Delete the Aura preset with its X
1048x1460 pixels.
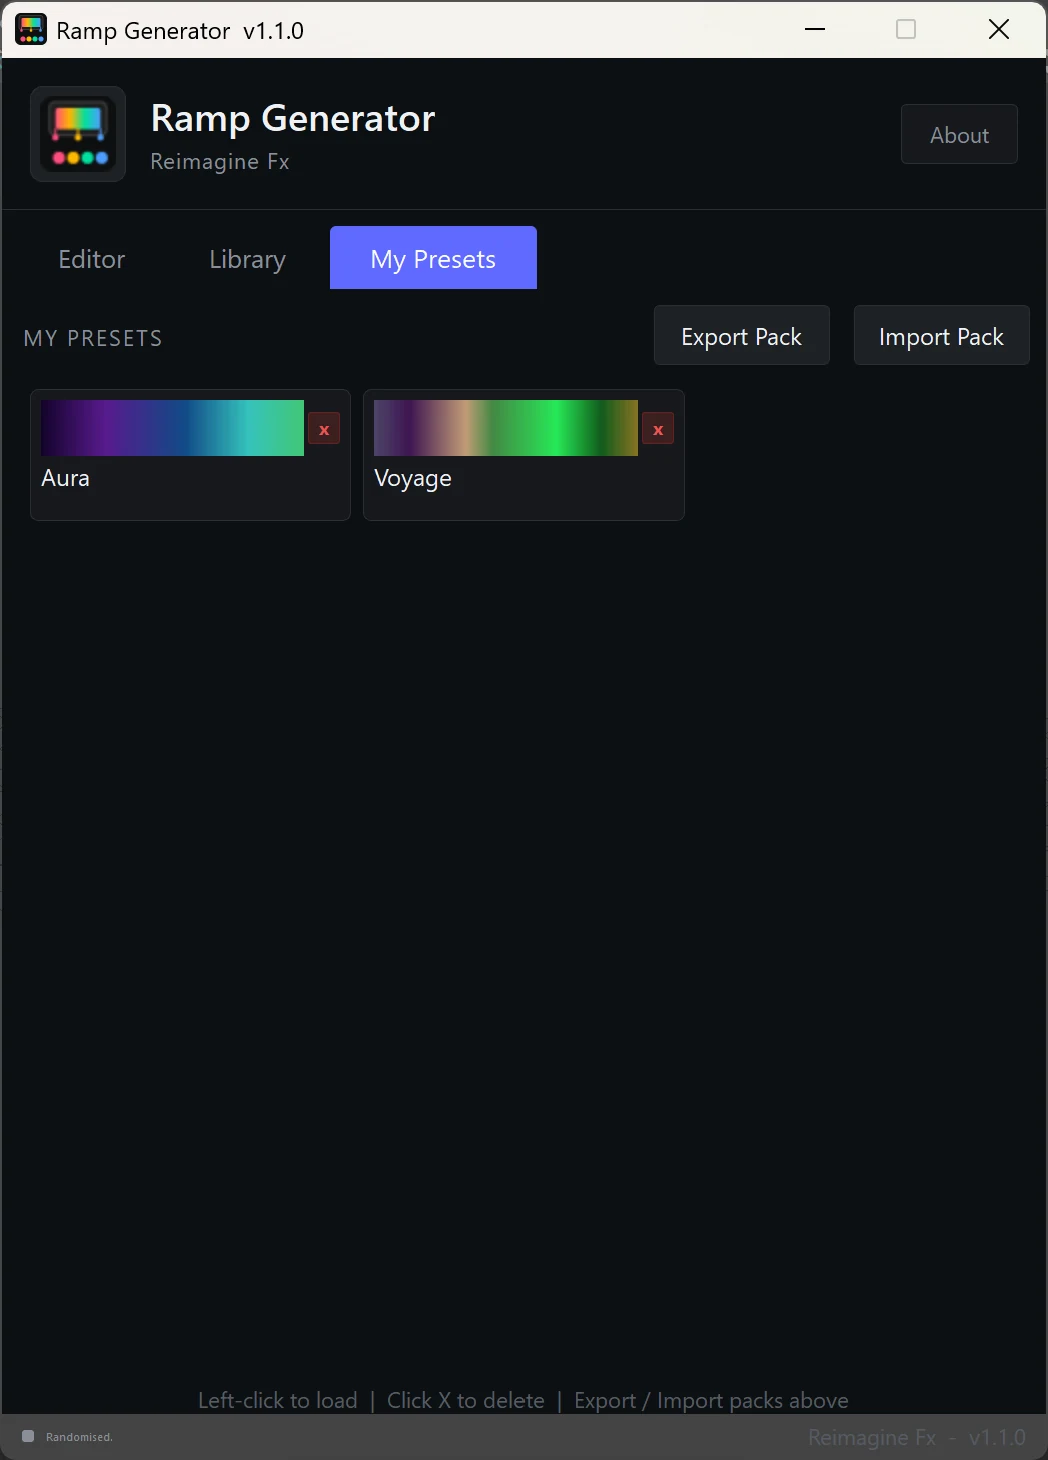(x=324, y=429)
